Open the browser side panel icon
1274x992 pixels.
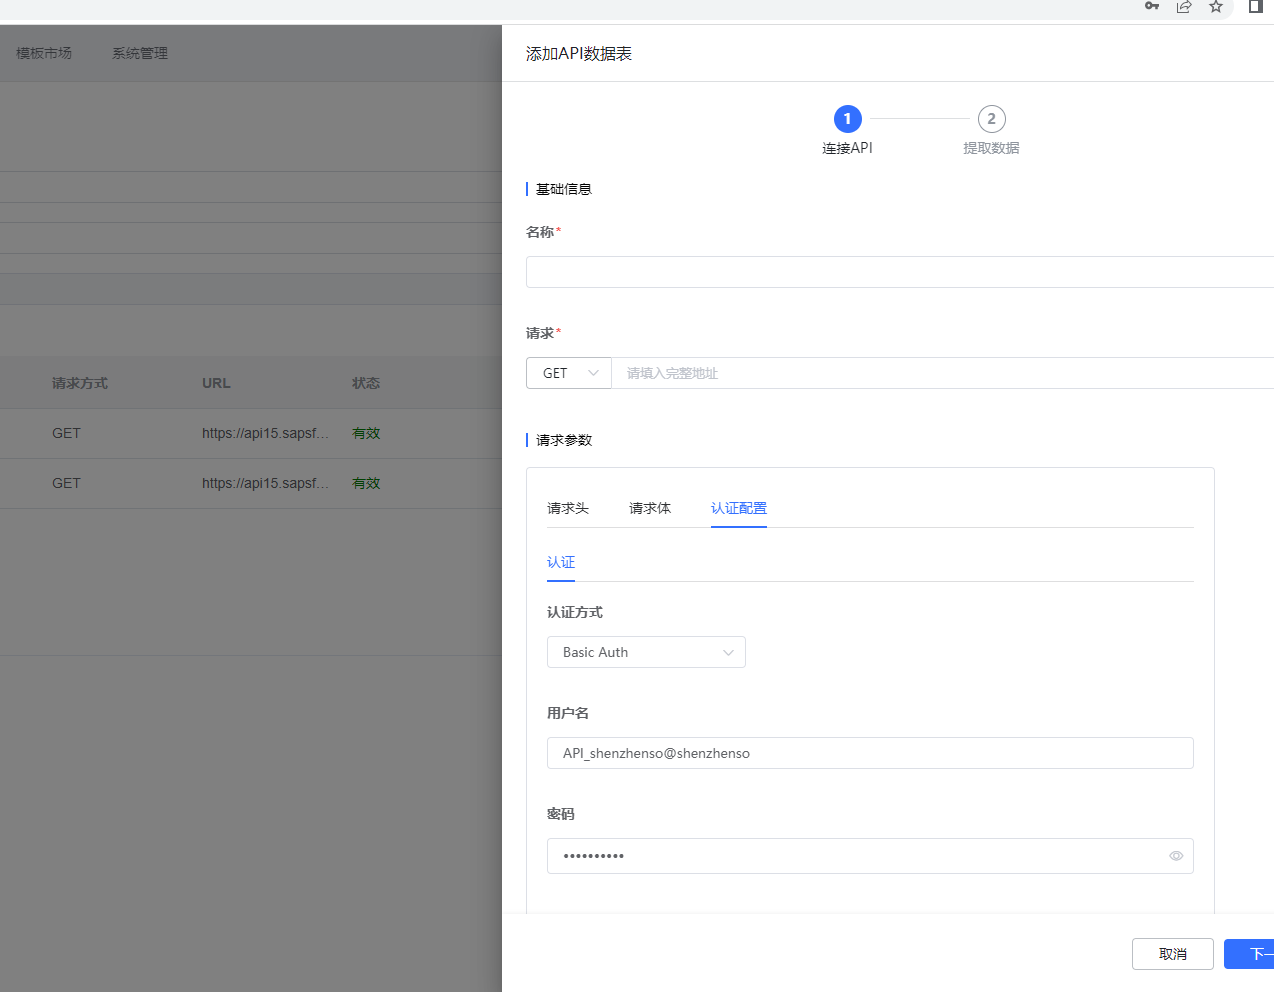[x=1255, y=7]
